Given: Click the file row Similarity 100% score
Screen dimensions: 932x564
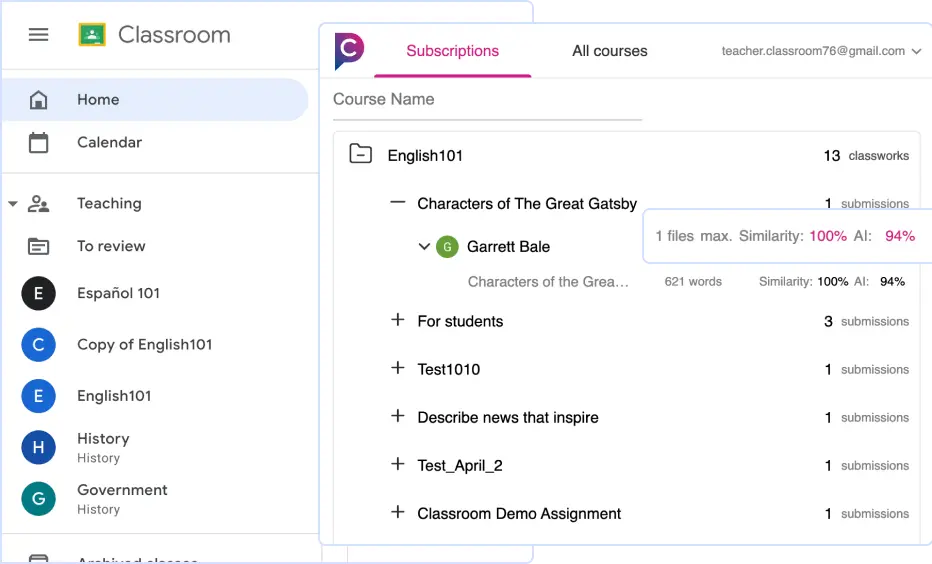Looking at the screenshot, I should (833, 282).
